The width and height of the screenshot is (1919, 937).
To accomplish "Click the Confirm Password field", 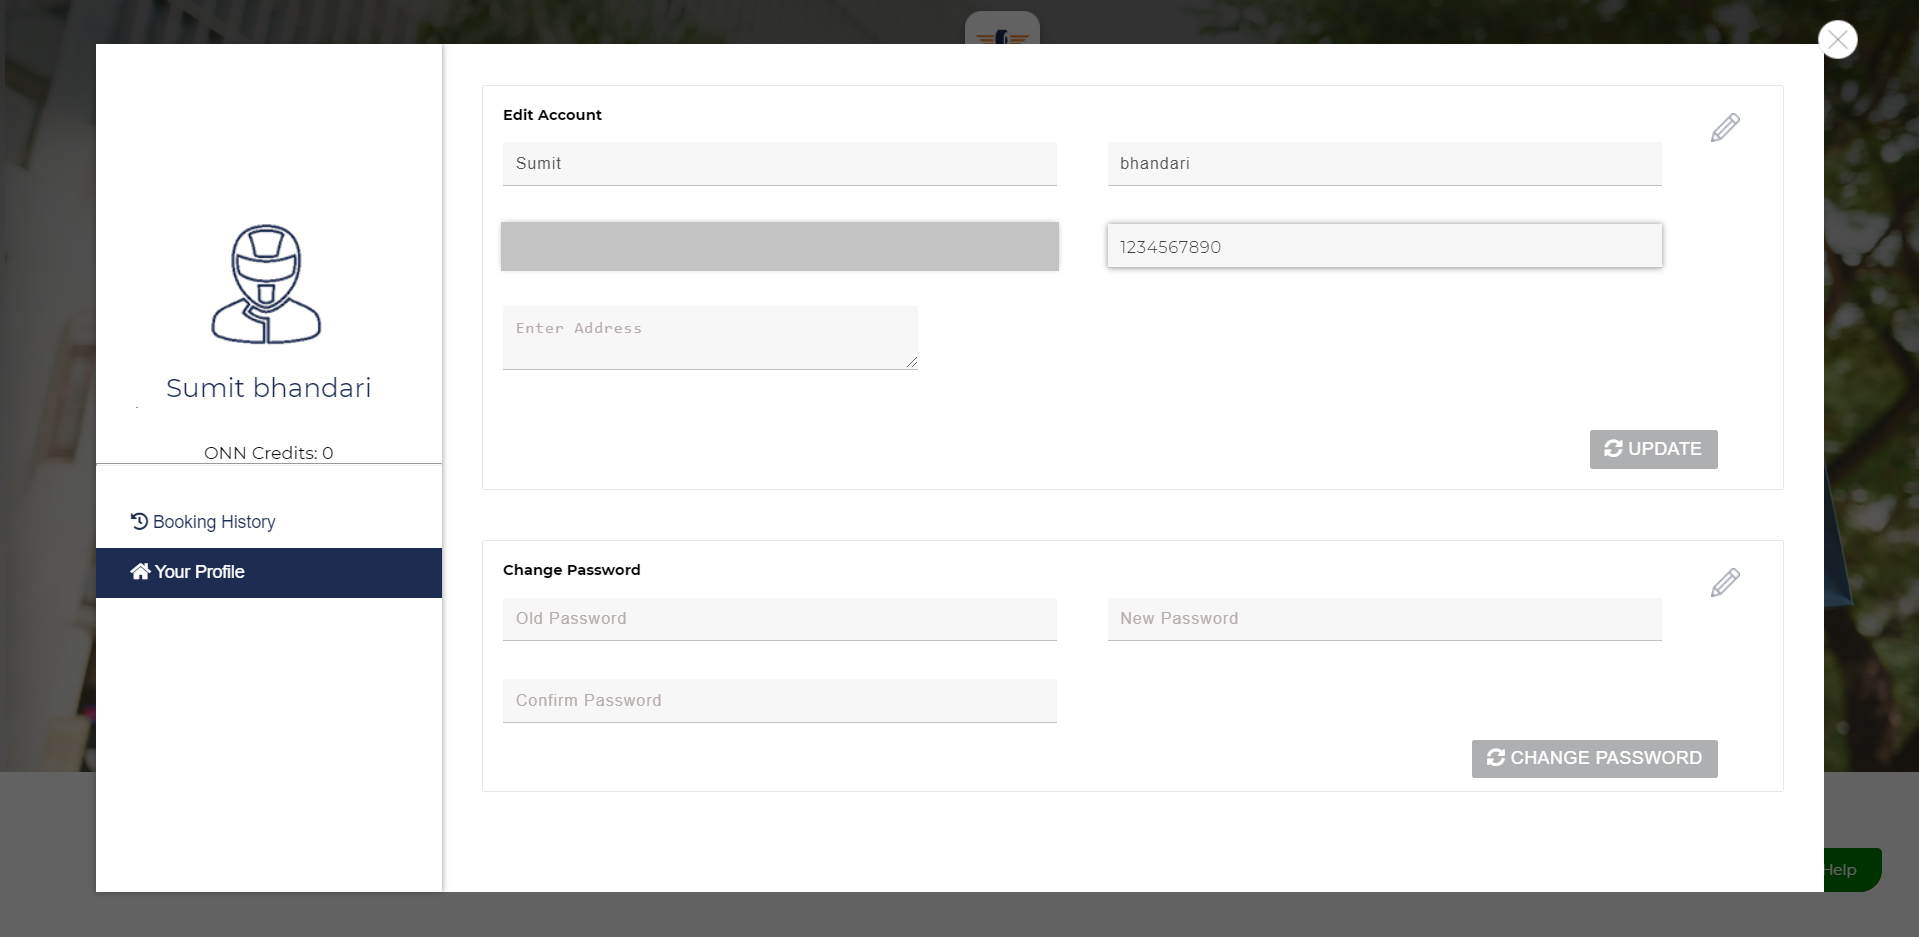I will click(x=779, y=700).
